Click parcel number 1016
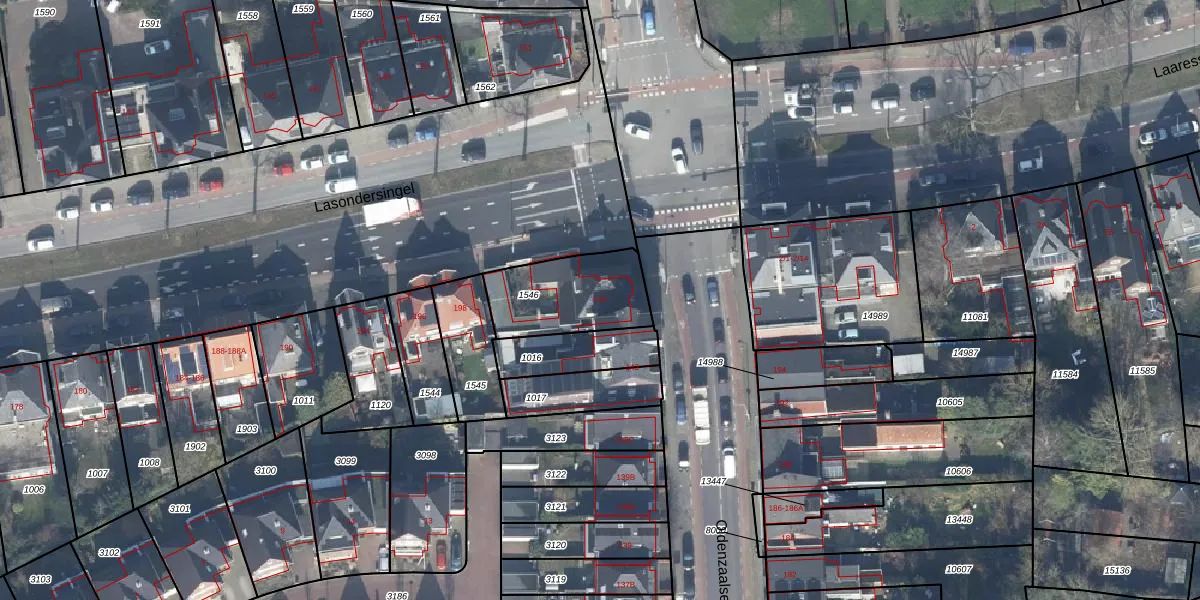 532,357
